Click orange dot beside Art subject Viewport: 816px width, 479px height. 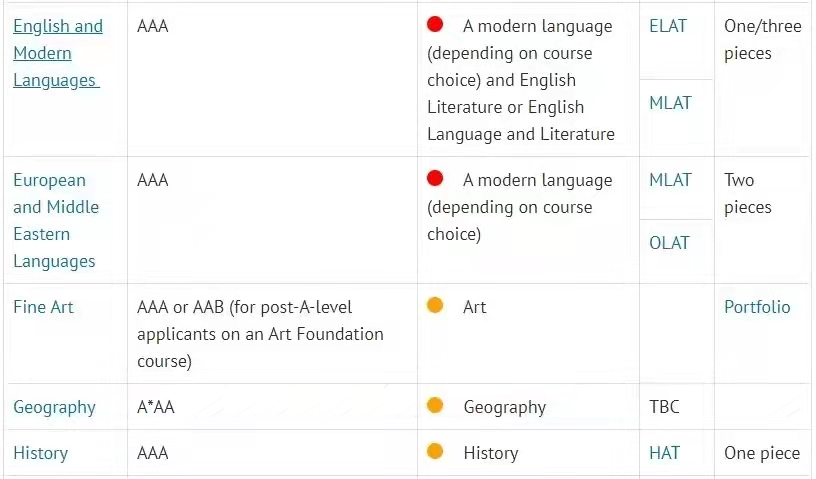coord(435,305)
